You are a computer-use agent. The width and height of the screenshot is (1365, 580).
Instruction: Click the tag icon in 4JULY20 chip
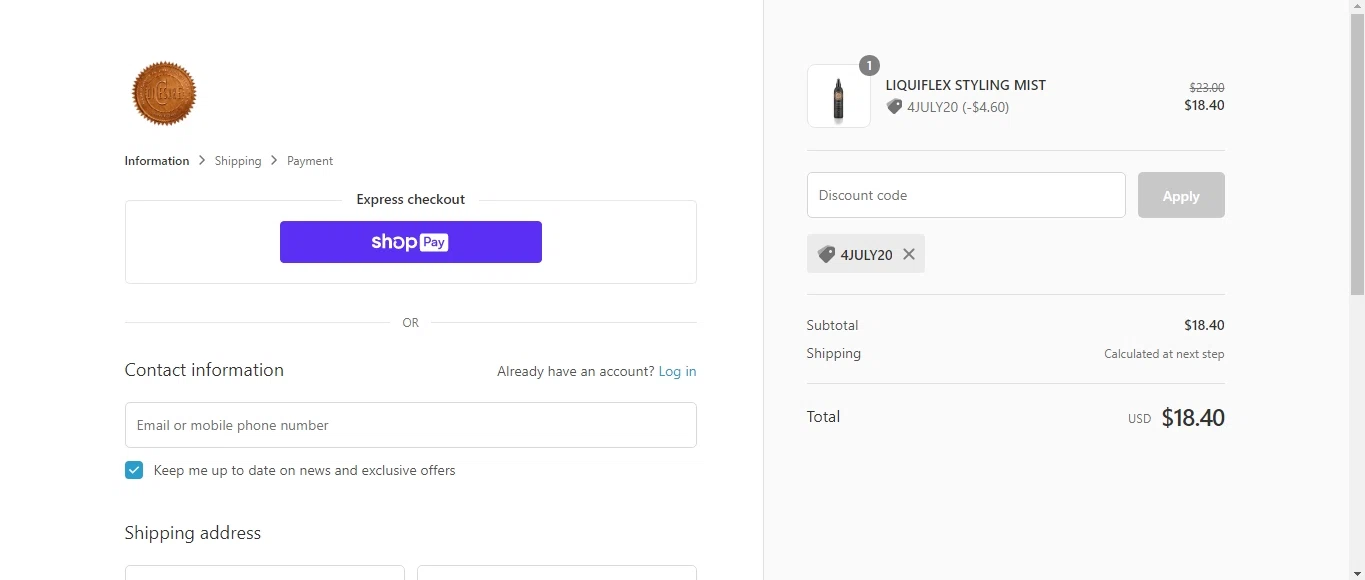click(x=826, y=254)
